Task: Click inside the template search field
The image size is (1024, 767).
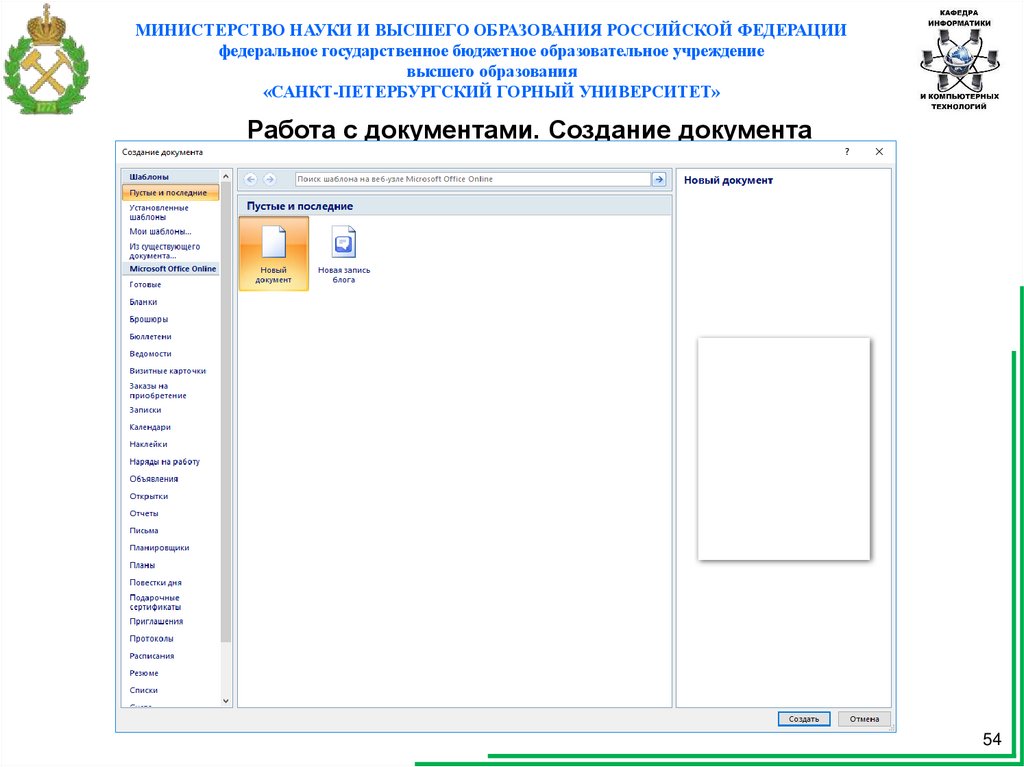Action: pos(472,179)
